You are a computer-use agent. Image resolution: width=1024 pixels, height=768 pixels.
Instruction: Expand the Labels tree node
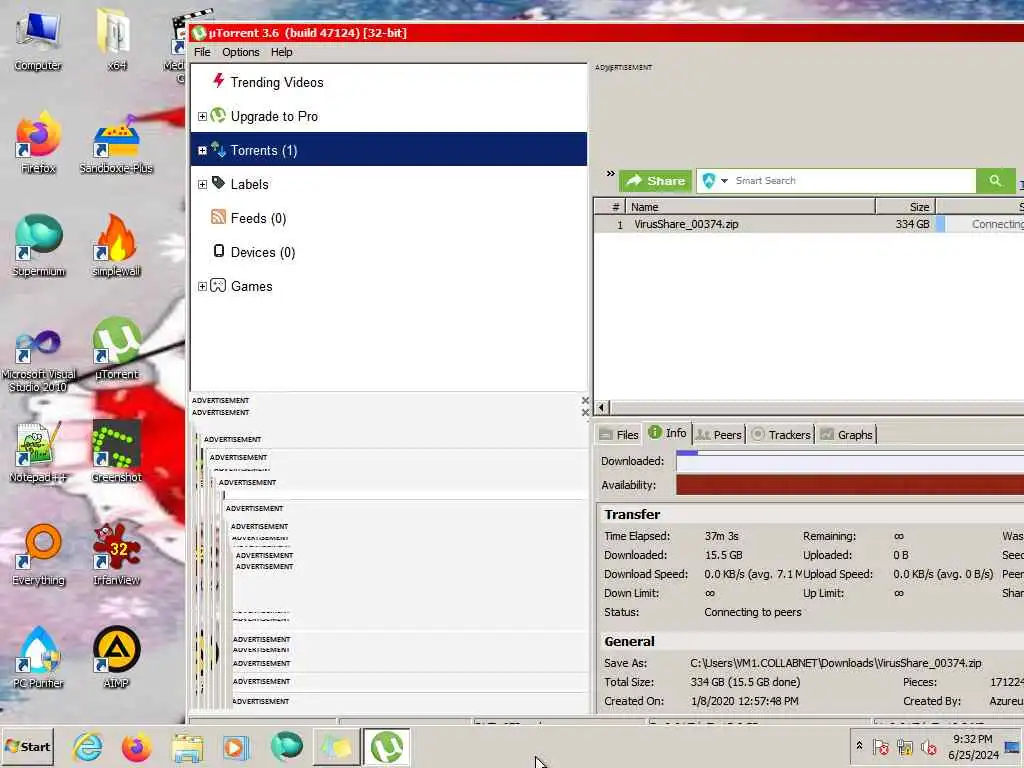tap(202, 184)
